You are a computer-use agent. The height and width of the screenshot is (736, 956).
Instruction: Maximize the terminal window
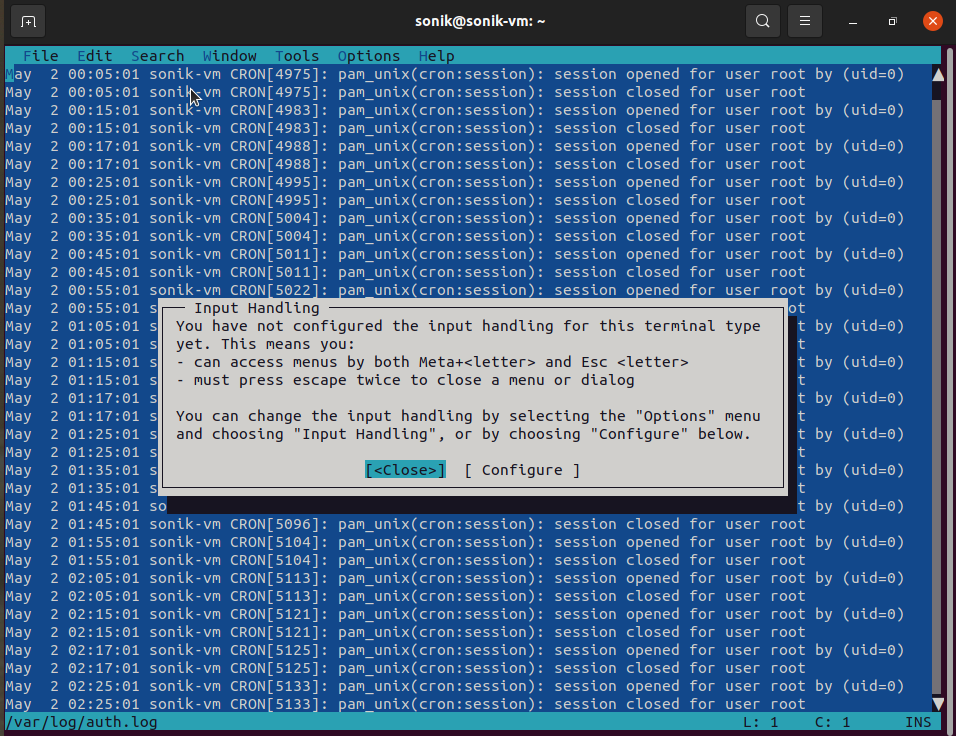click(x=892, y=21)
